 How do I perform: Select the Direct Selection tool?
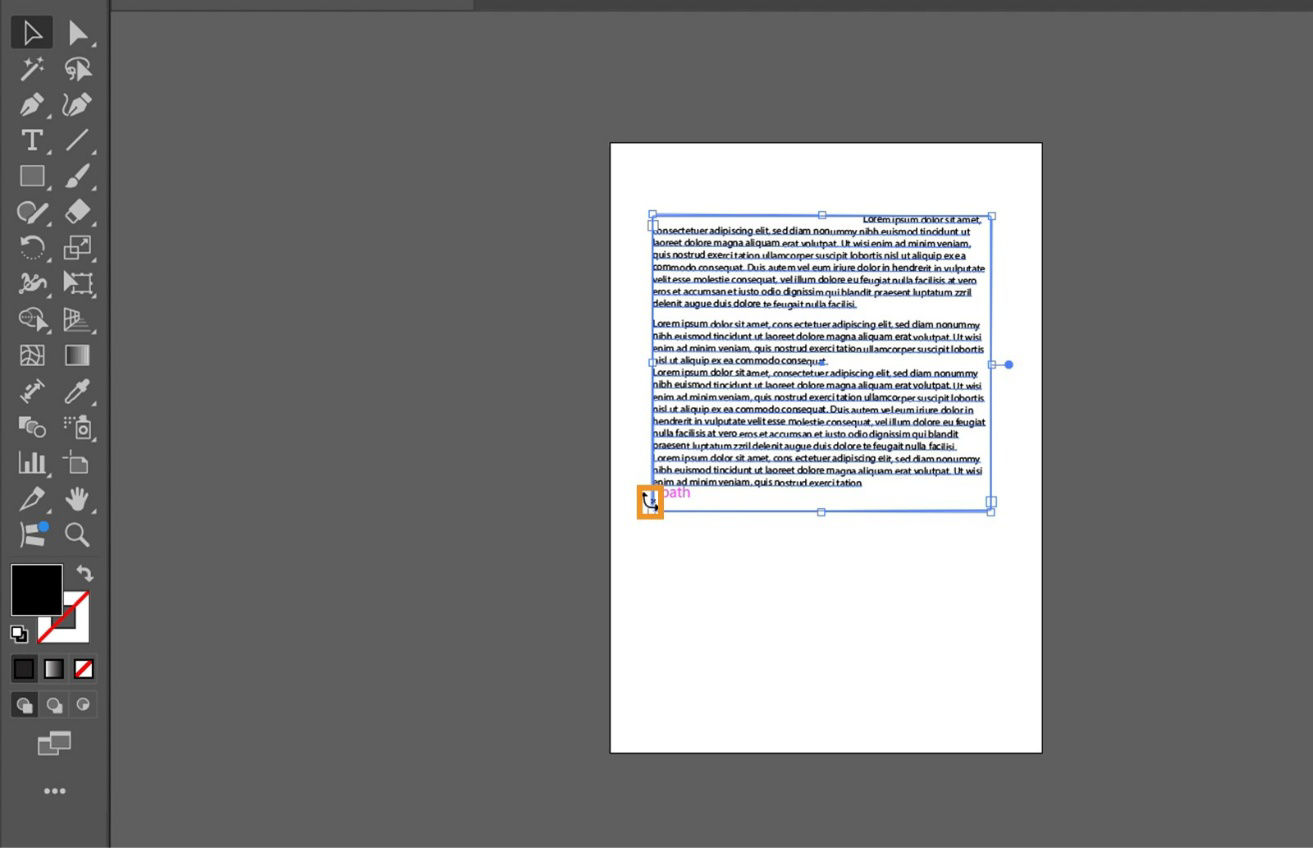77,32
